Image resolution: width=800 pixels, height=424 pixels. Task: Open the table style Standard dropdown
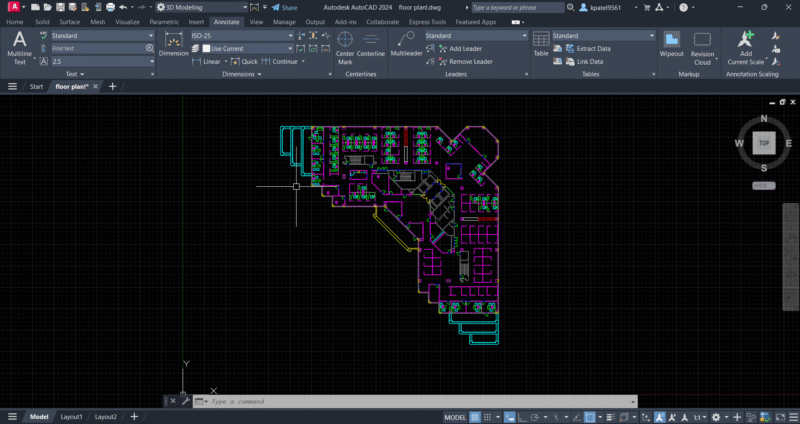(604, 36)
